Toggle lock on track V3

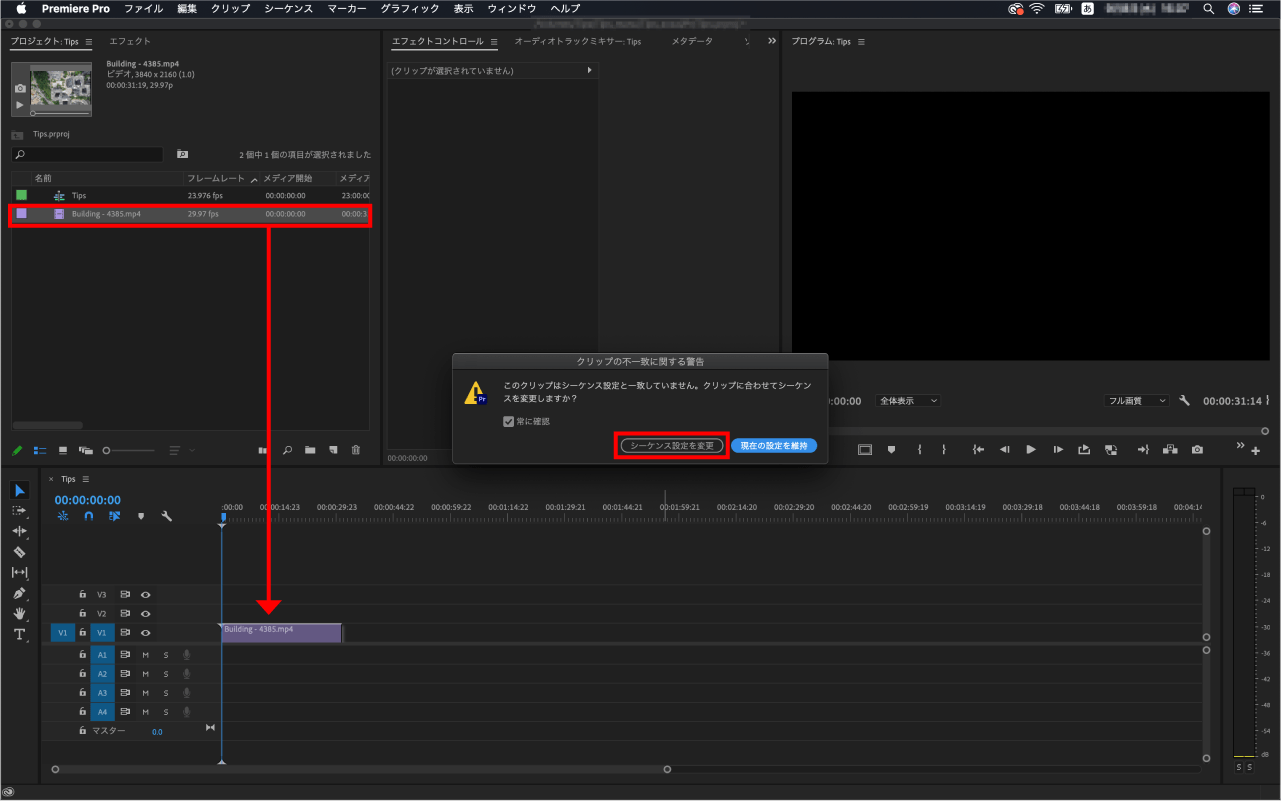click(83, 594)
